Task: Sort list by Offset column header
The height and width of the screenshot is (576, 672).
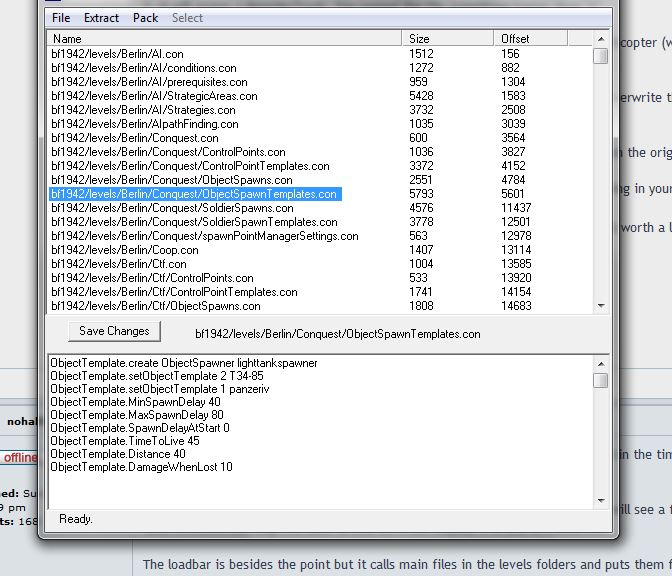Action: coord(531,39)
